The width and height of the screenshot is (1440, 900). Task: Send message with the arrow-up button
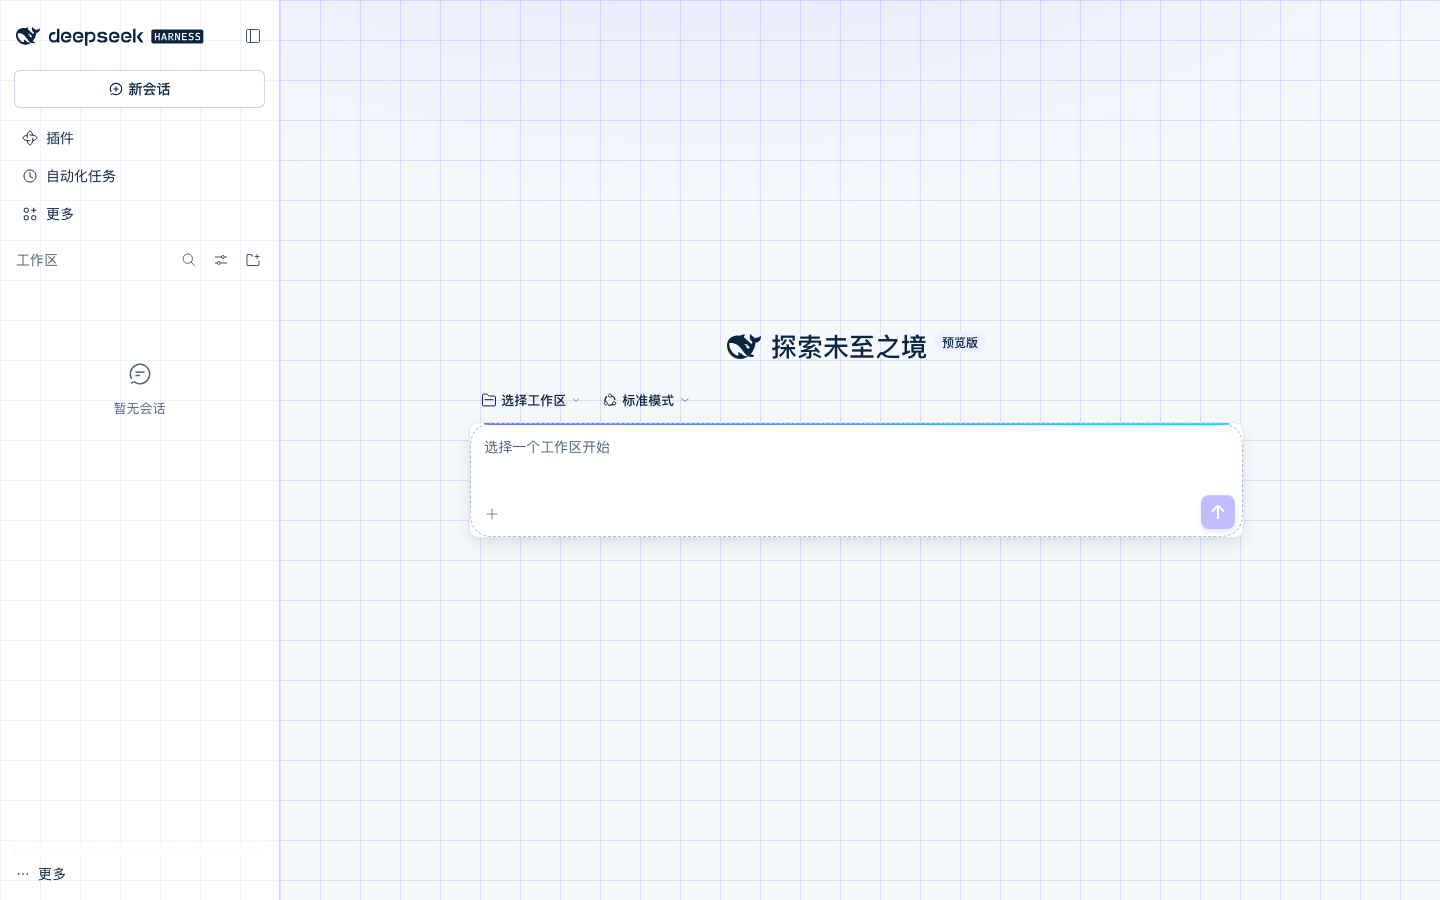click(1218, 512)
